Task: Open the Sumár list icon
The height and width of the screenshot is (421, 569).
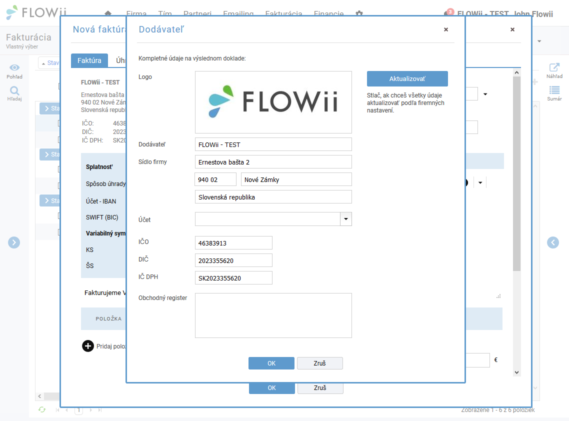Action: (554, 90)
